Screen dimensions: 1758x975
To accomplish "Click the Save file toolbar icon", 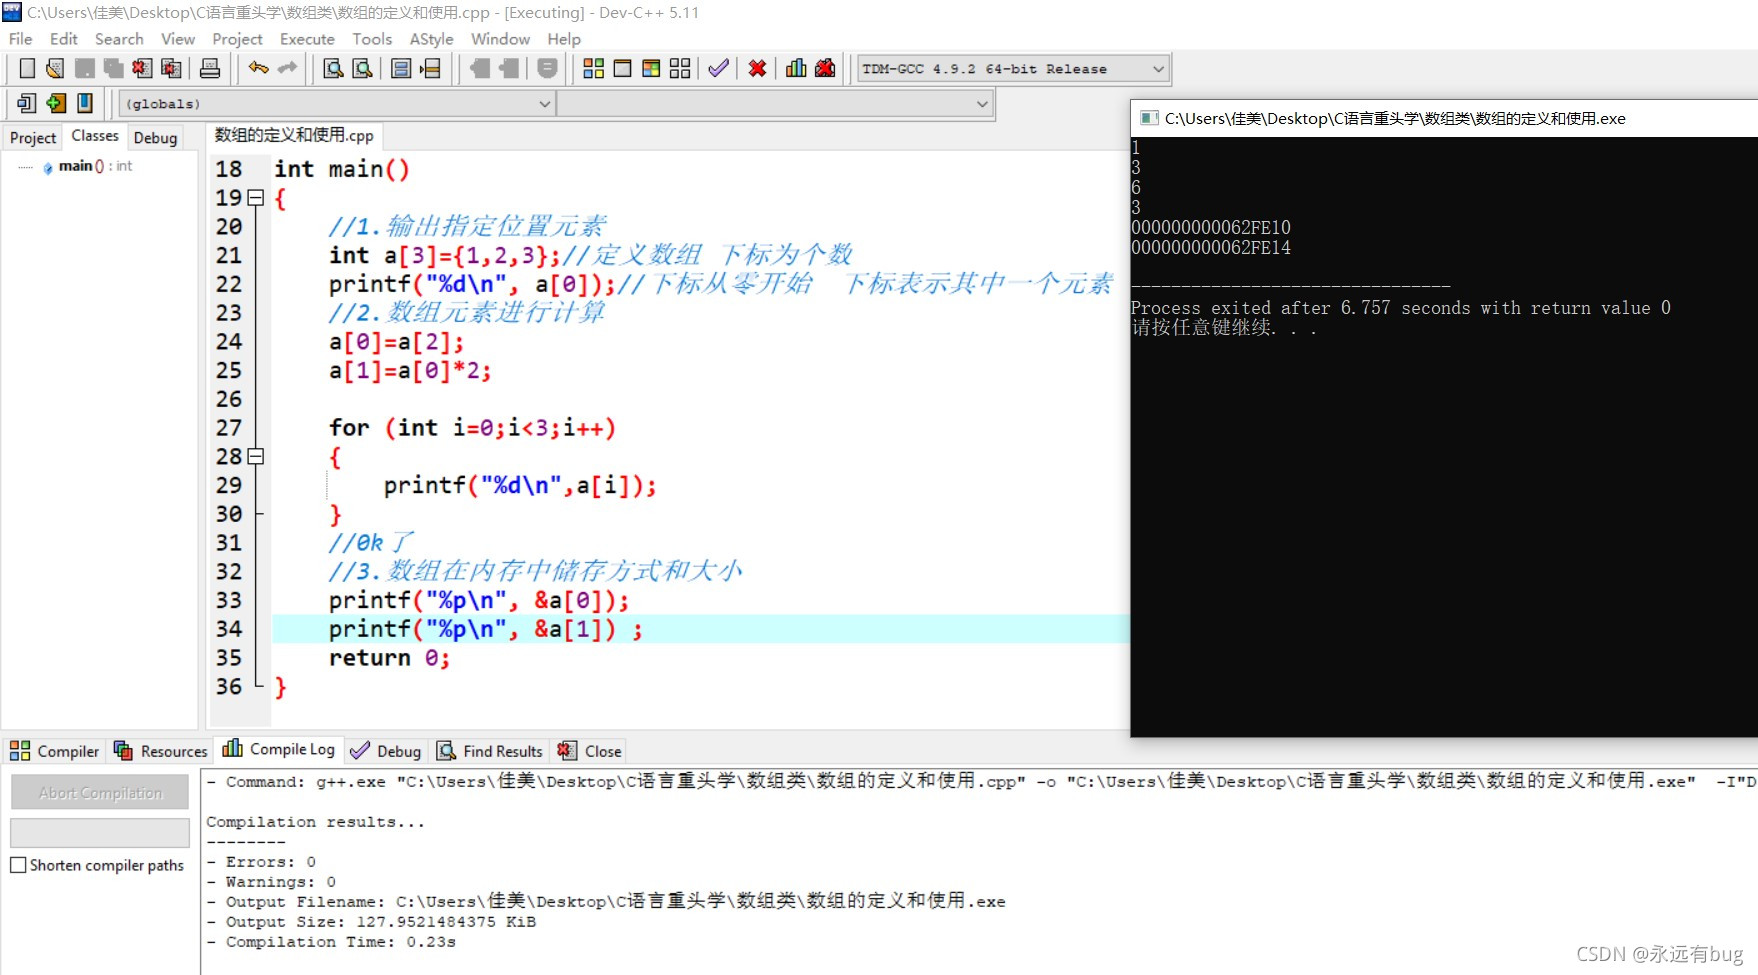I will [85, 68].
